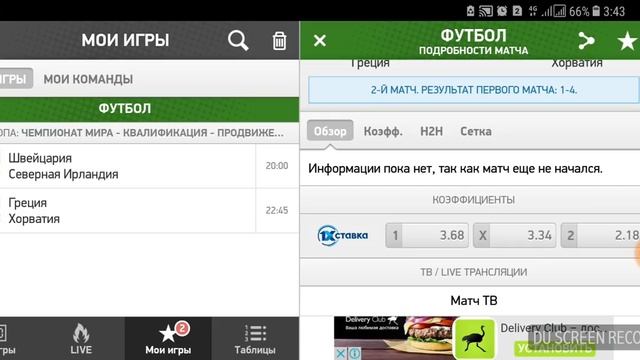Tap the ad info icon
Image resolution: width=640 pixels, height=360 pixels.
(x=355, y=353)
